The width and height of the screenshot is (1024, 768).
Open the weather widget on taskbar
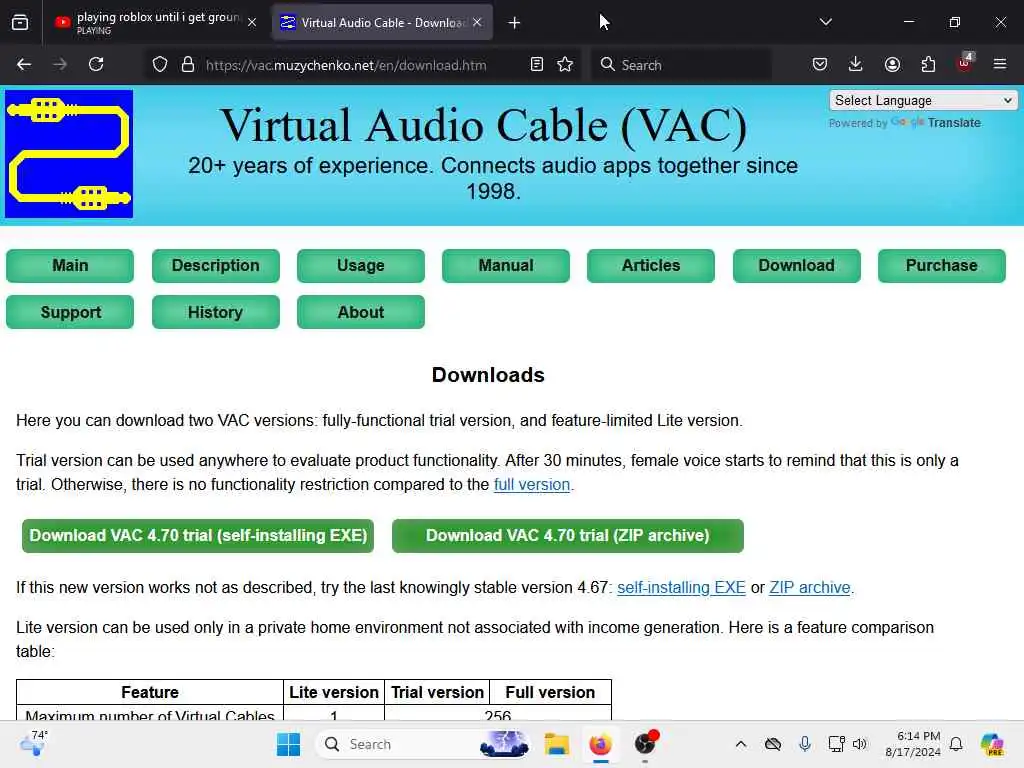pyautogui.click(x=34, y=743)
